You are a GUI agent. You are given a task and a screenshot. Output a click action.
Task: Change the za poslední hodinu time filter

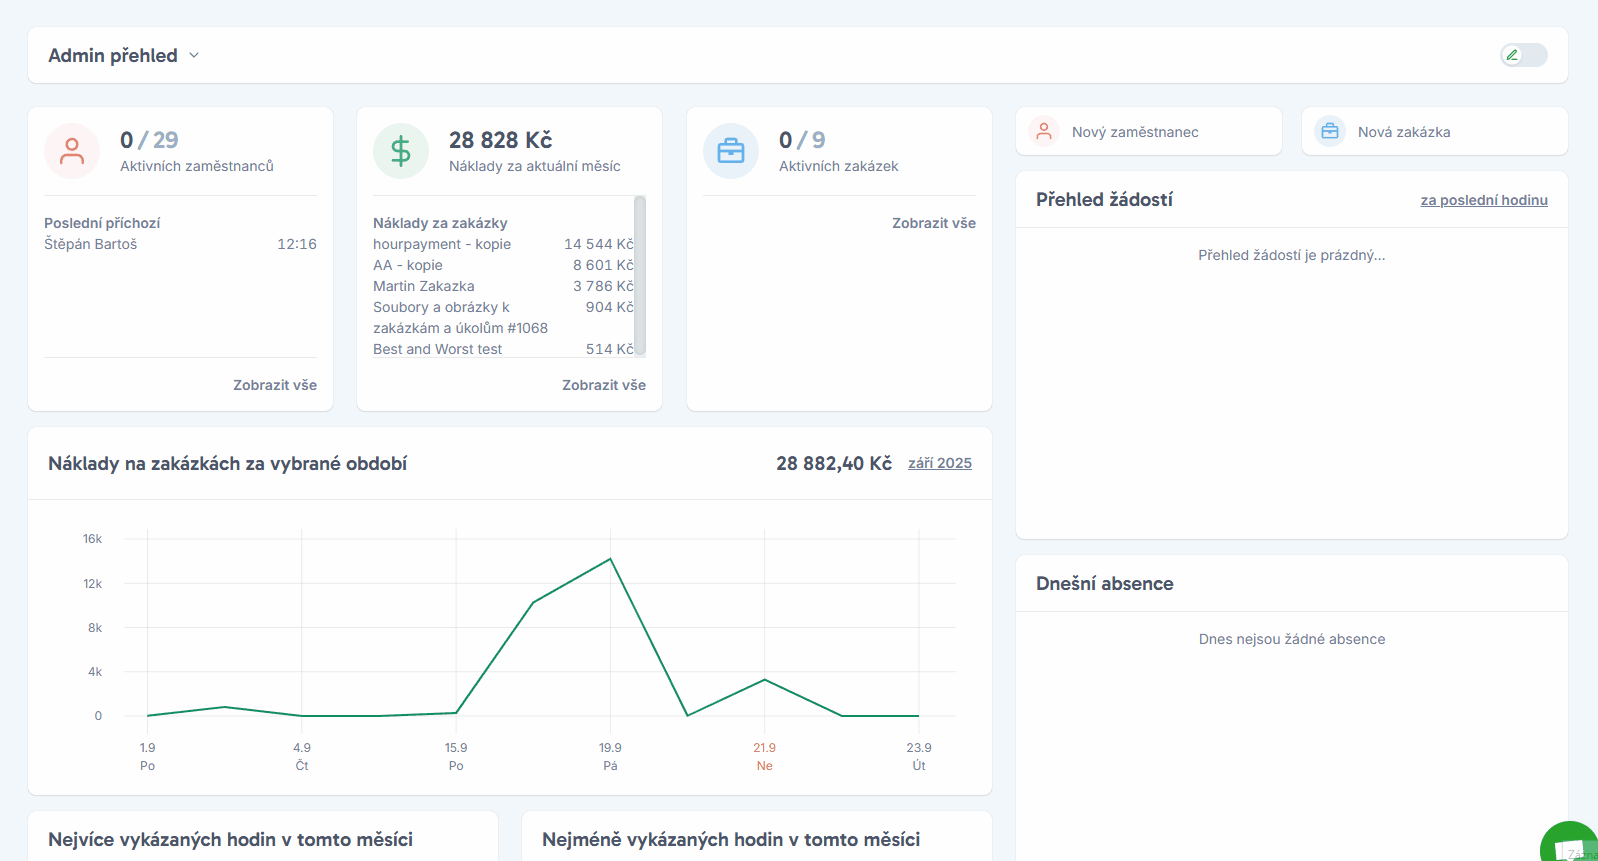click(1483, 200)
